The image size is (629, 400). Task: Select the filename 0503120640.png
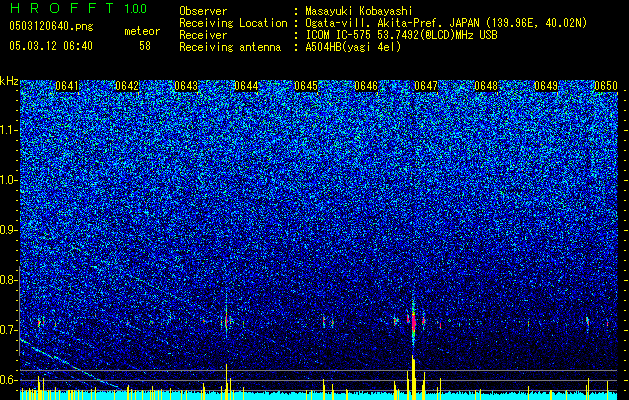[51, 26]
